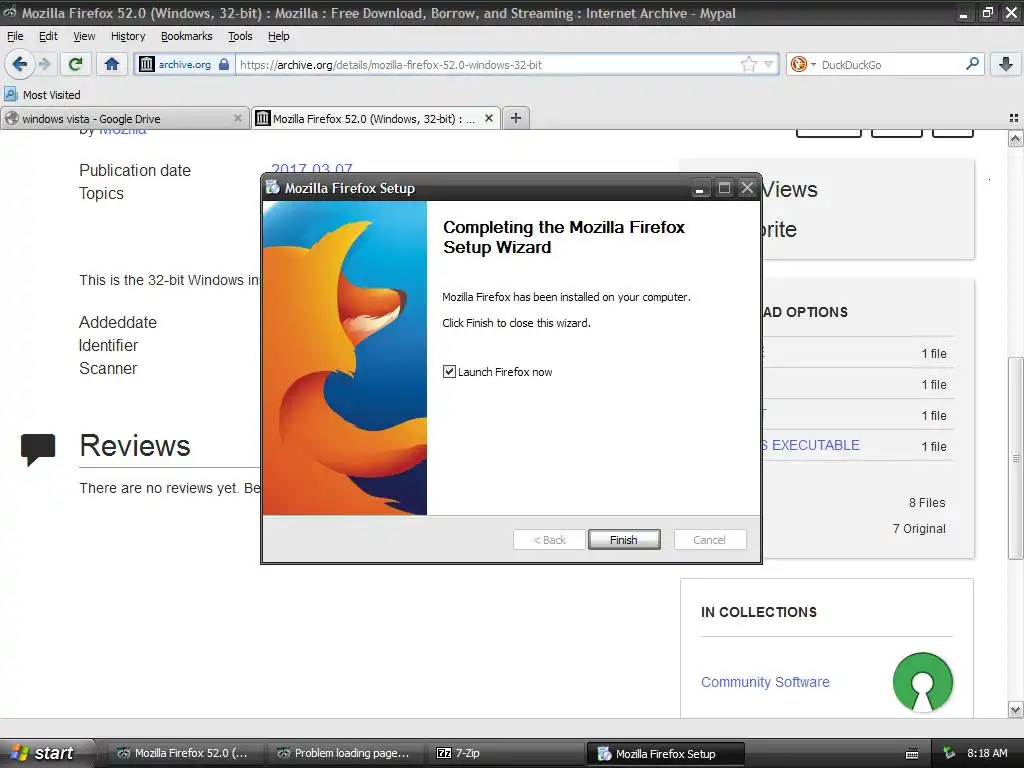Bookmark this page with the star icon
The width and height of the screenshot is (1024, 768).
[x=748, y=64]
